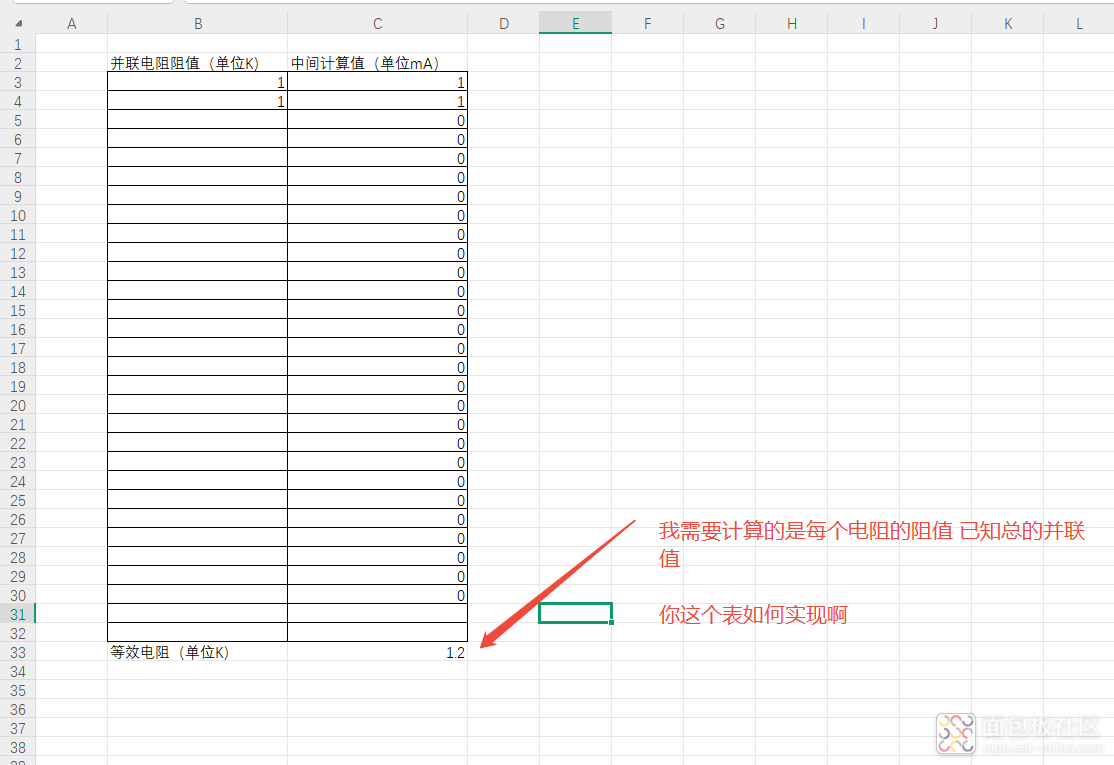The image size is (1114, 765).
Task: Select column L header
Action: (1078, 23)
